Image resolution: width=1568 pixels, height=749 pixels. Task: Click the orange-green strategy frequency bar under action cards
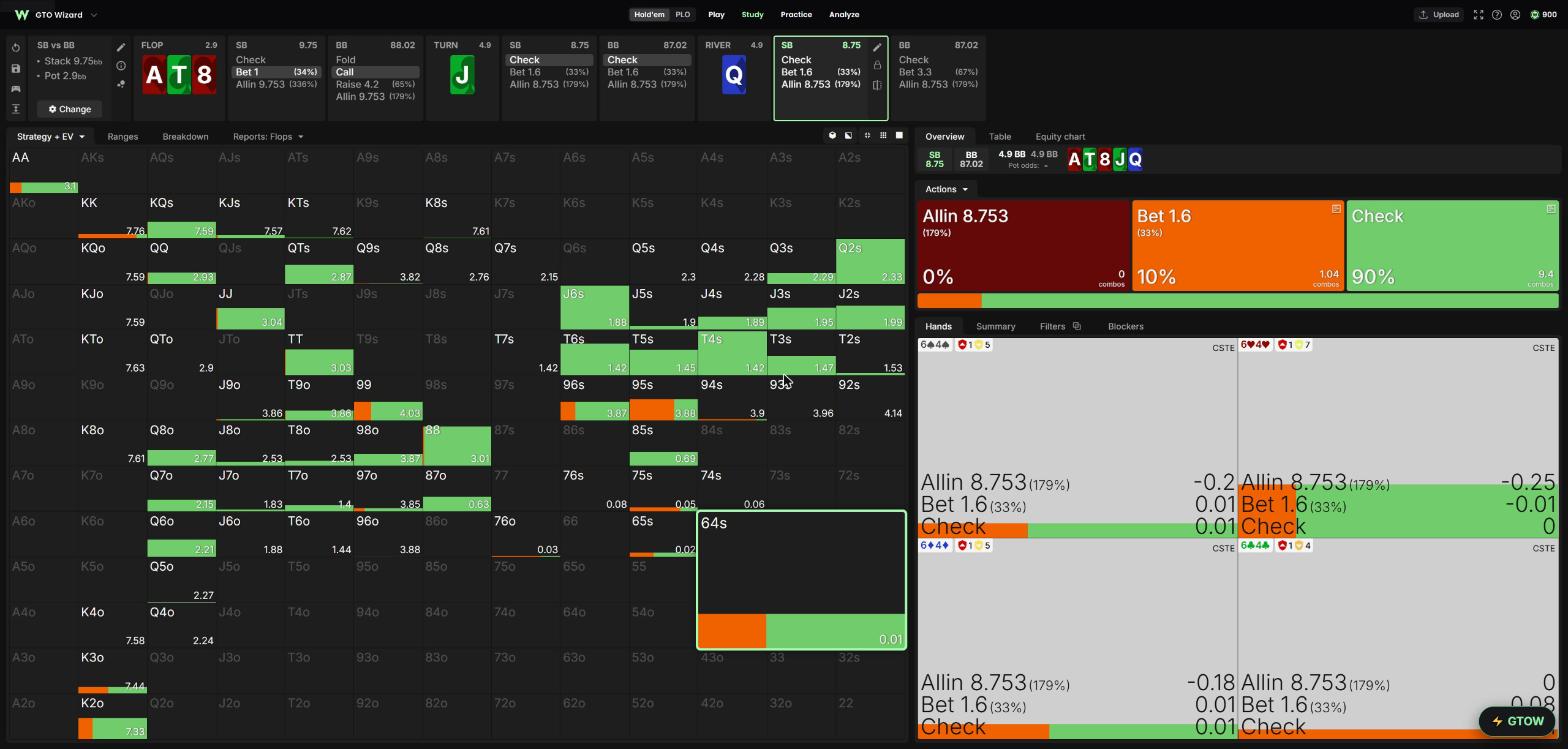pos(1238,301)
